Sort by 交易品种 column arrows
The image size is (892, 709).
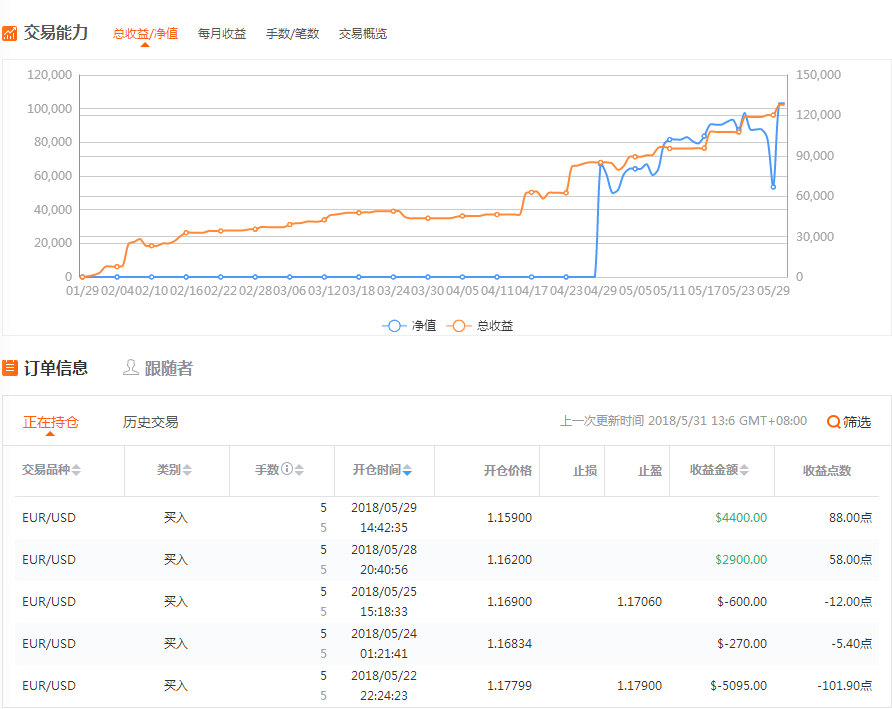pos(76,470)
